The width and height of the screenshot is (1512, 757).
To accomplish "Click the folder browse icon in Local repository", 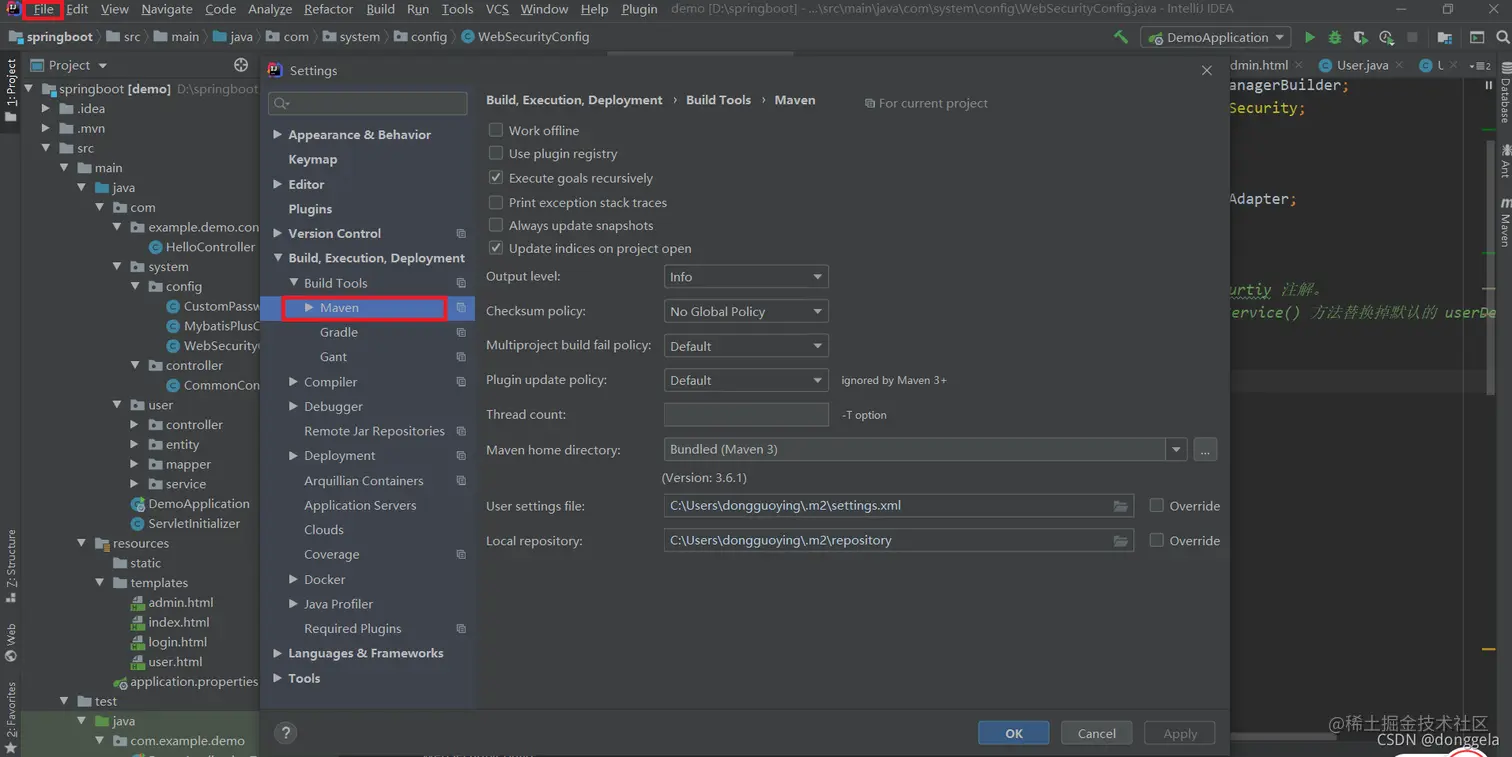I will pyautogui.click(x=1120, y=541).
